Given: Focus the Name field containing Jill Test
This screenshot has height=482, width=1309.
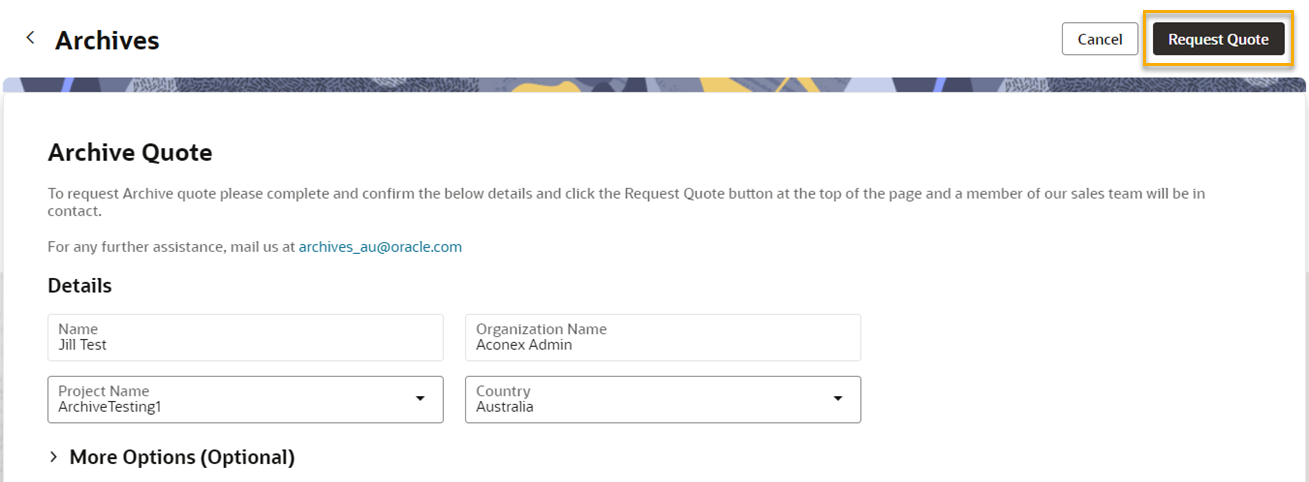Looking at the screenshot, I should point(245,337).
